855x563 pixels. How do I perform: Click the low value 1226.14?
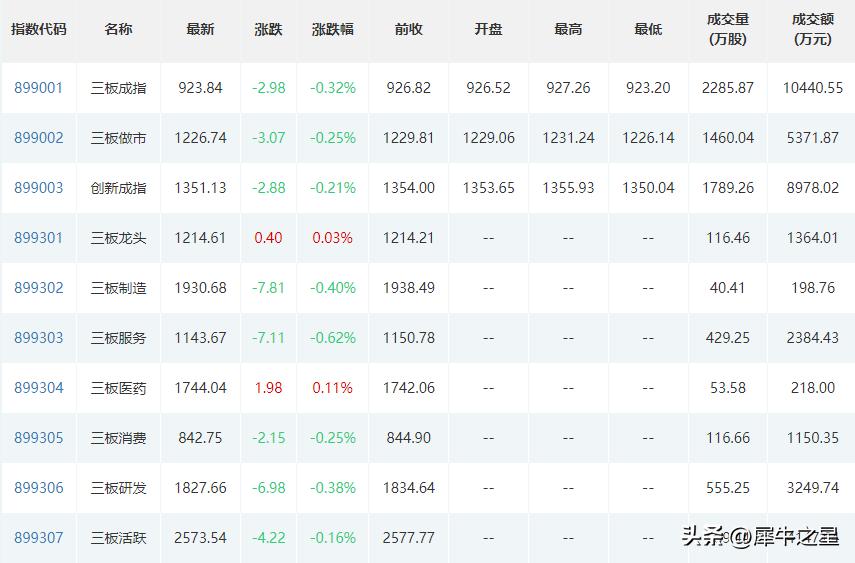648,137
